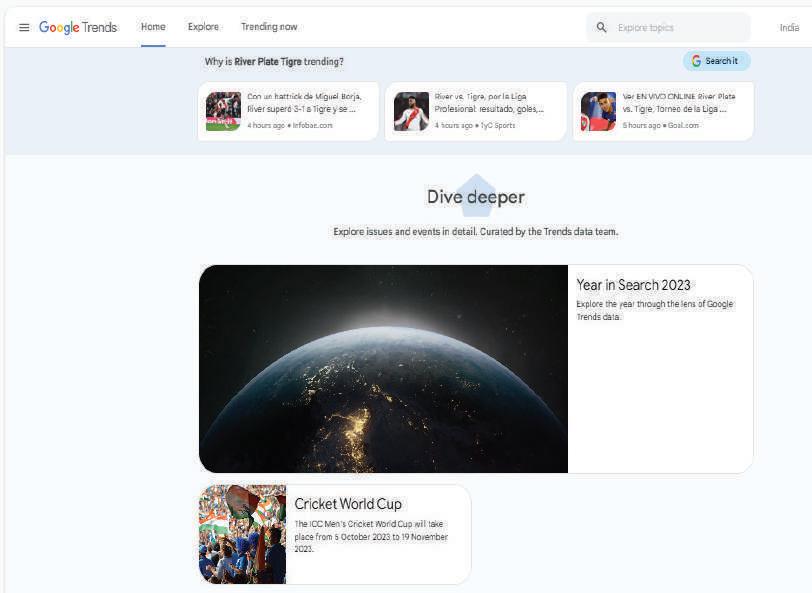The height and width of the screenshot is (593, 812).
Task: Click 'Explore issues and events in detail' subtitle
Action: point(476,232)
